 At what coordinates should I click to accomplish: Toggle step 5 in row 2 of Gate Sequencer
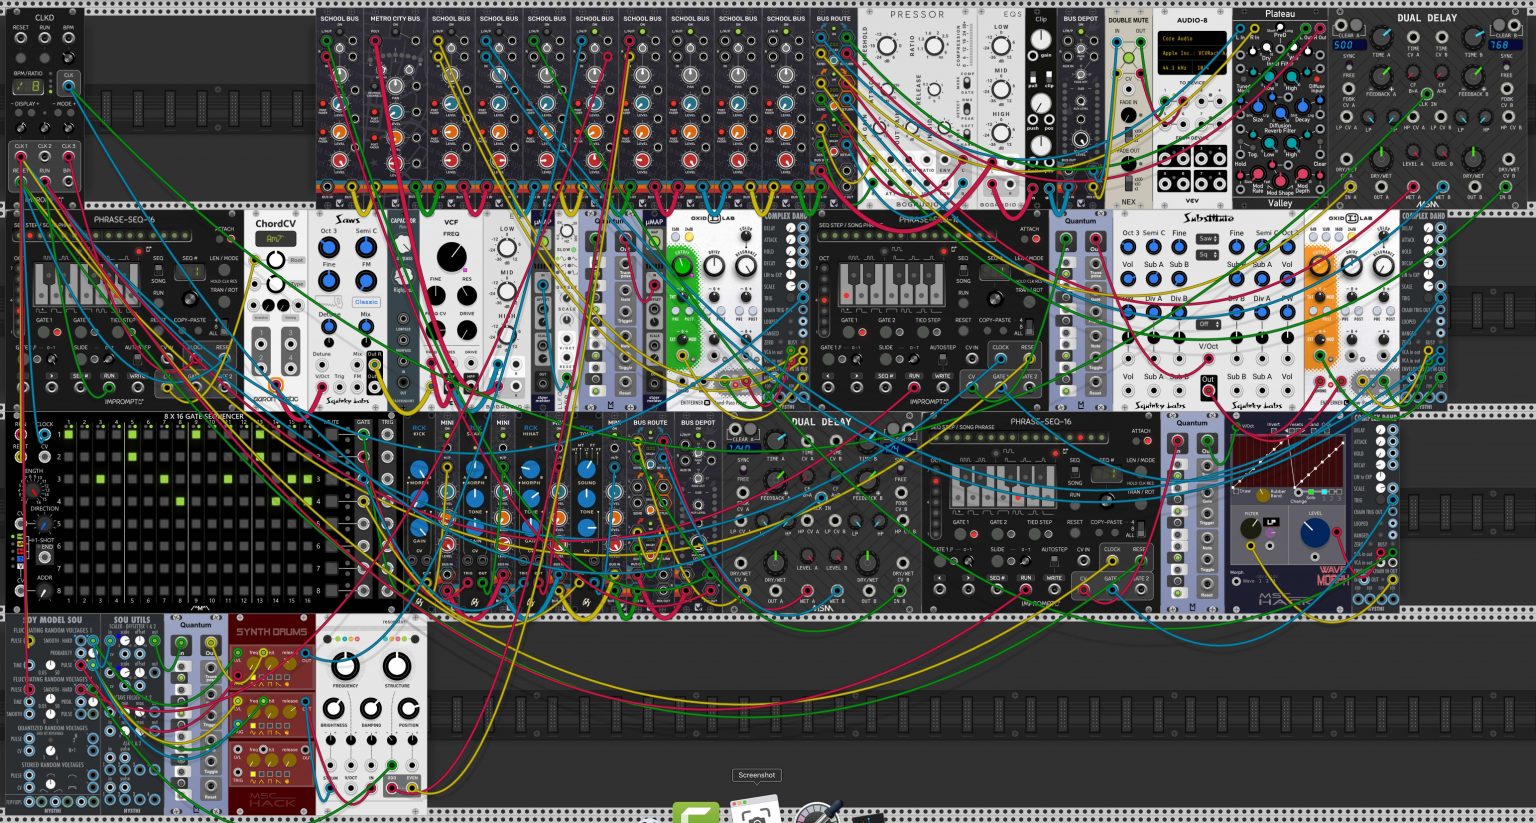click(x=132, y=457)
